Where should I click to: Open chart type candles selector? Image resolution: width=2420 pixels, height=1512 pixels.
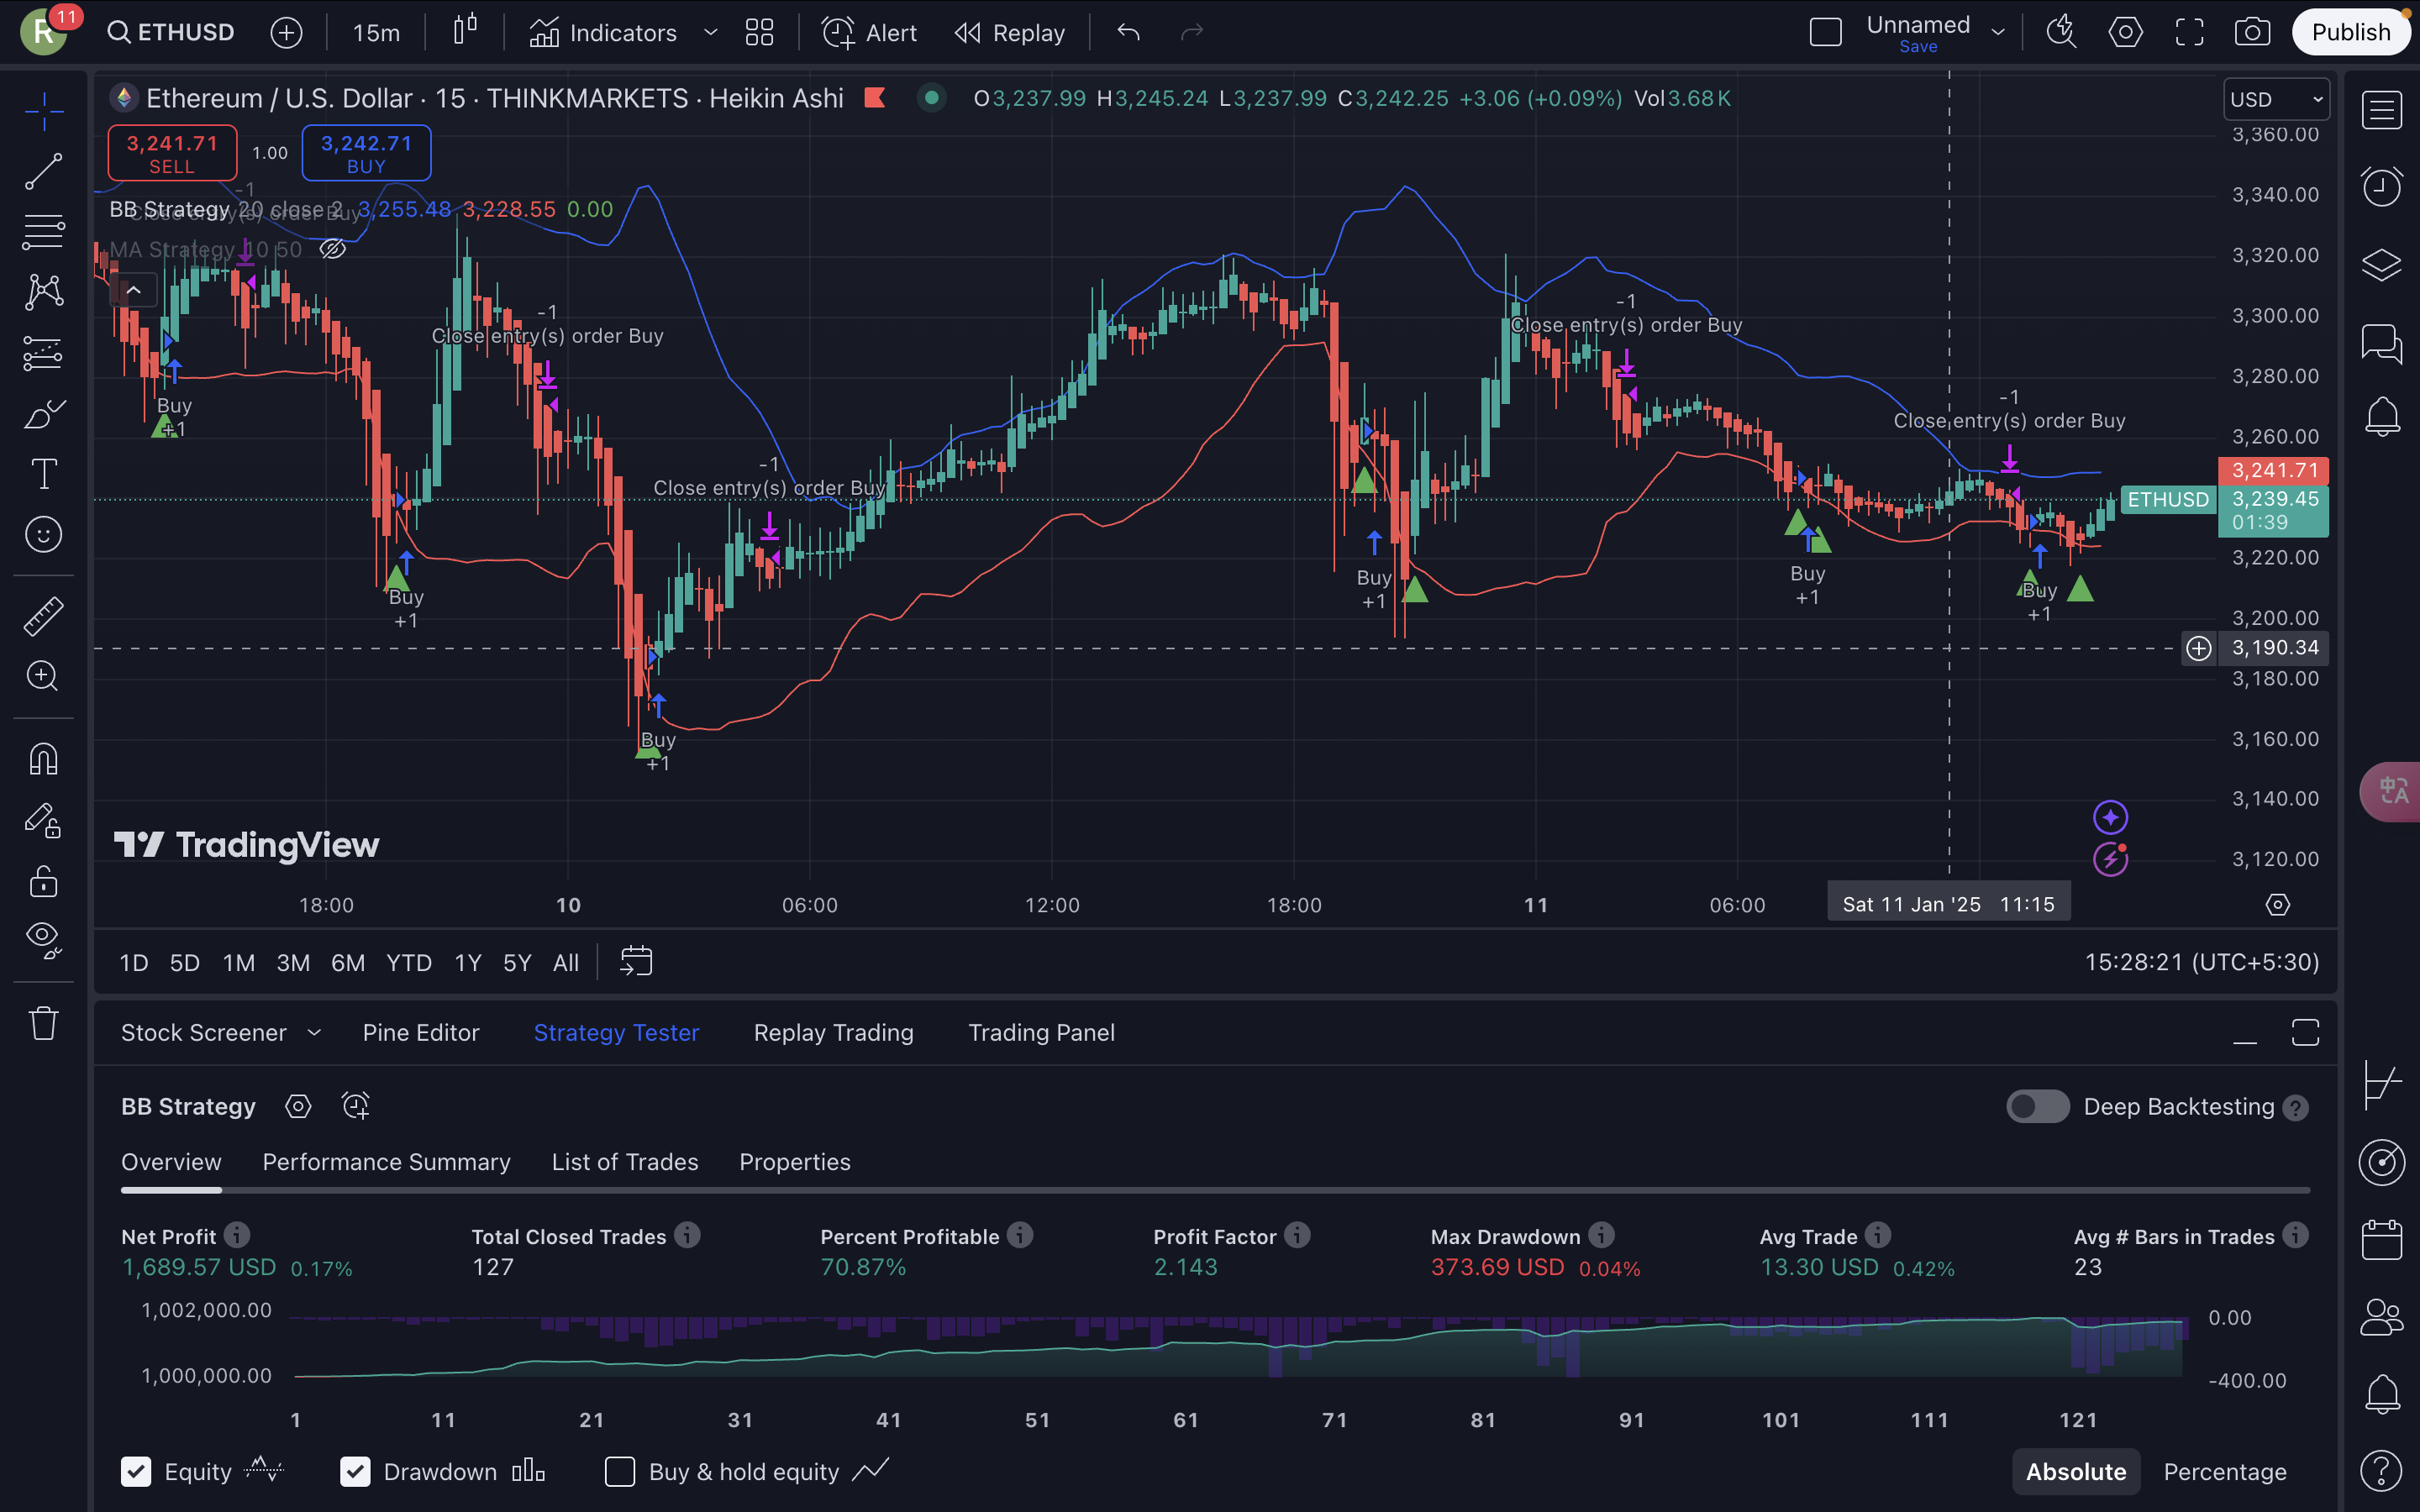[465, 32]
